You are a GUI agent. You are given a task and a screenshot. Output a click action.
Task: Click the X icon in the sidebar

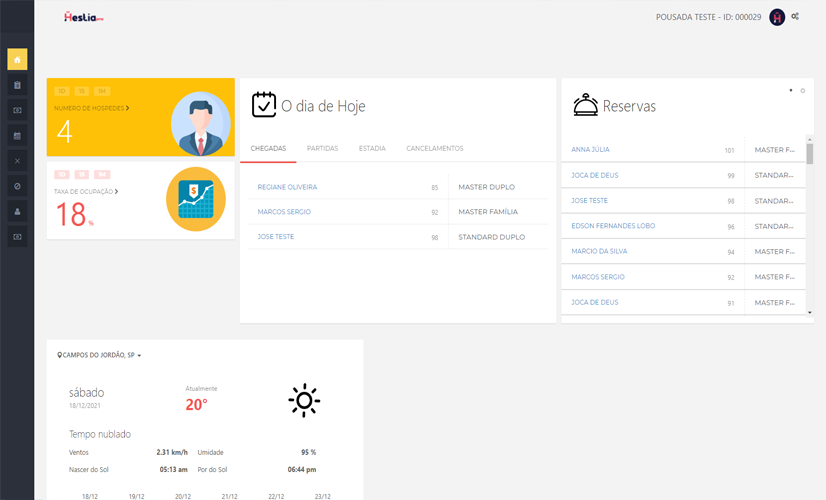click(x=17, y=160)
